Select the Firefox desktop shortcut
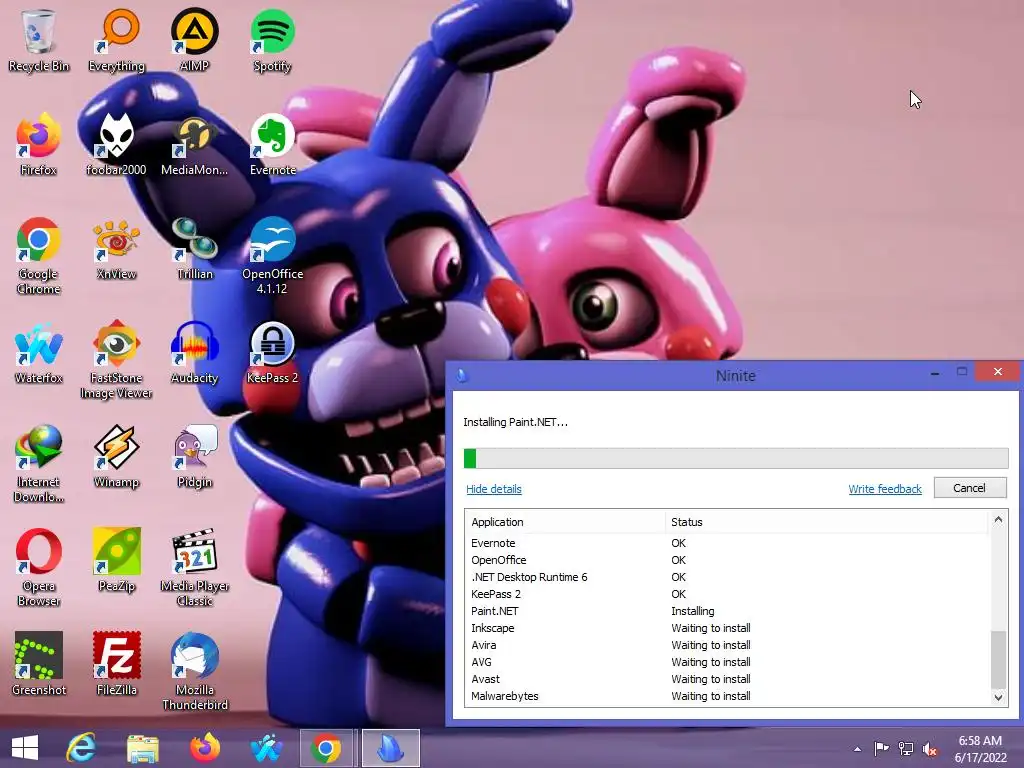1024x768 pixels. 39,144
